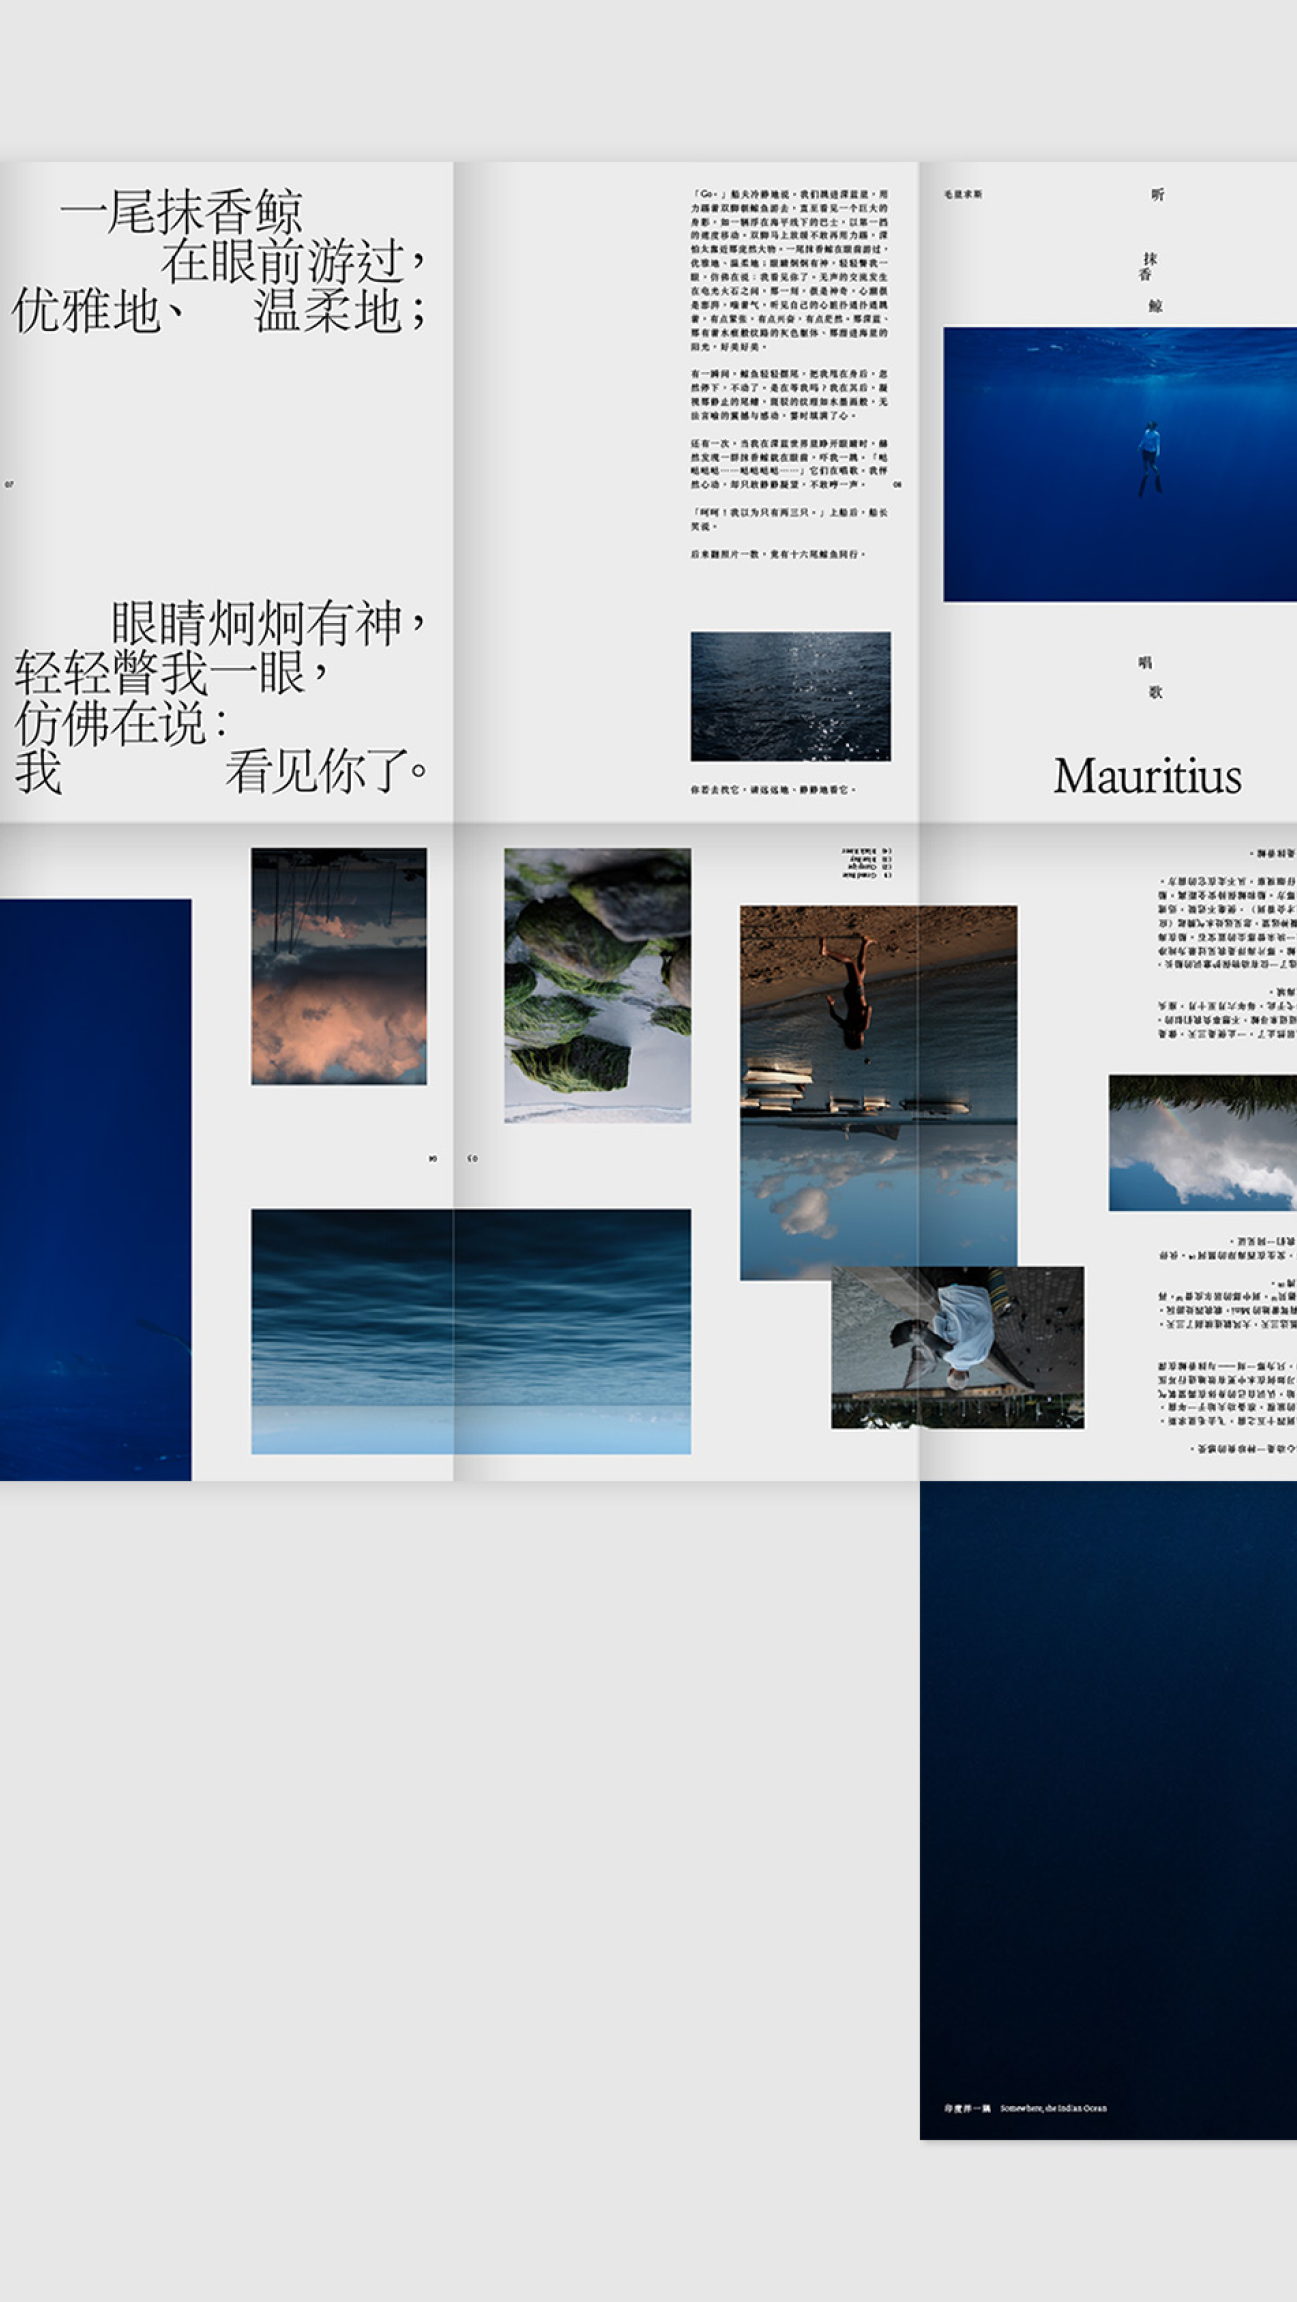Select the upside-down Grand Baie location list

[x=866, y=863]
